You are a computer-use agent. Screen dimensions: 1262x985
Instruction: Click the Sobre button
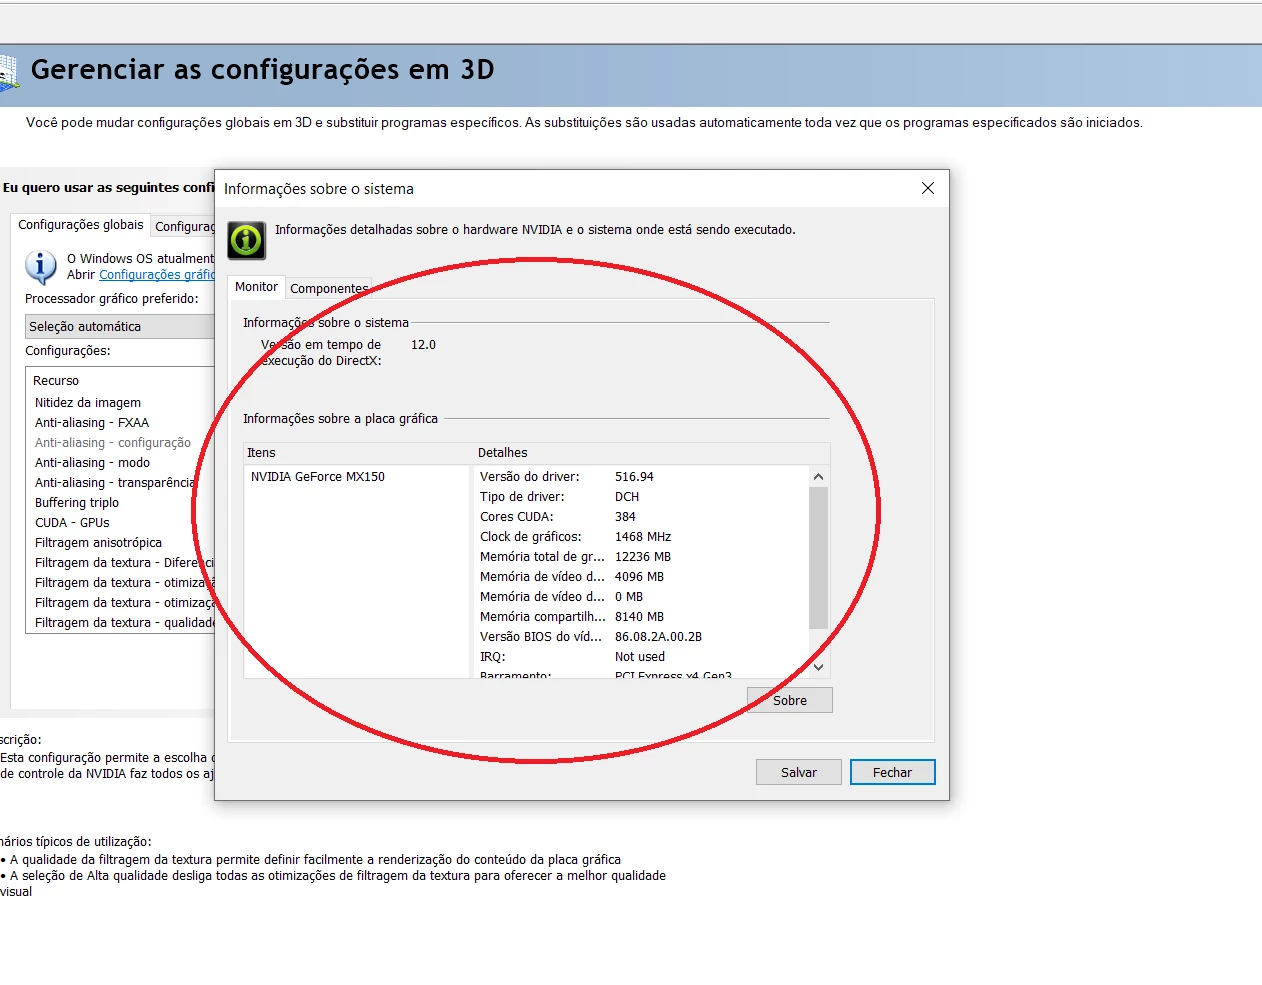pyautogui.click(x=790, y=700)
